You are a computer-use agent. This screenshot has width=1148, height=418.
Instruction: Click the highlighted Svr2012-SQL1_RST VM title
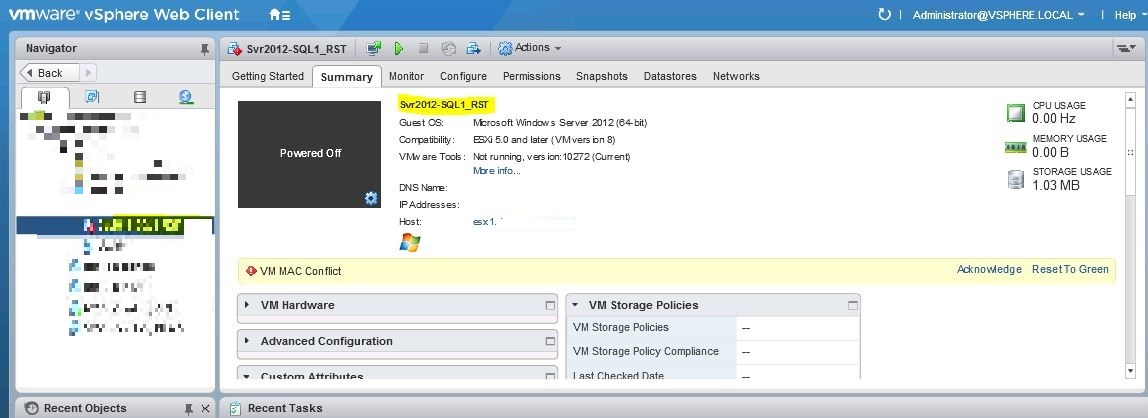click(444, 105)
